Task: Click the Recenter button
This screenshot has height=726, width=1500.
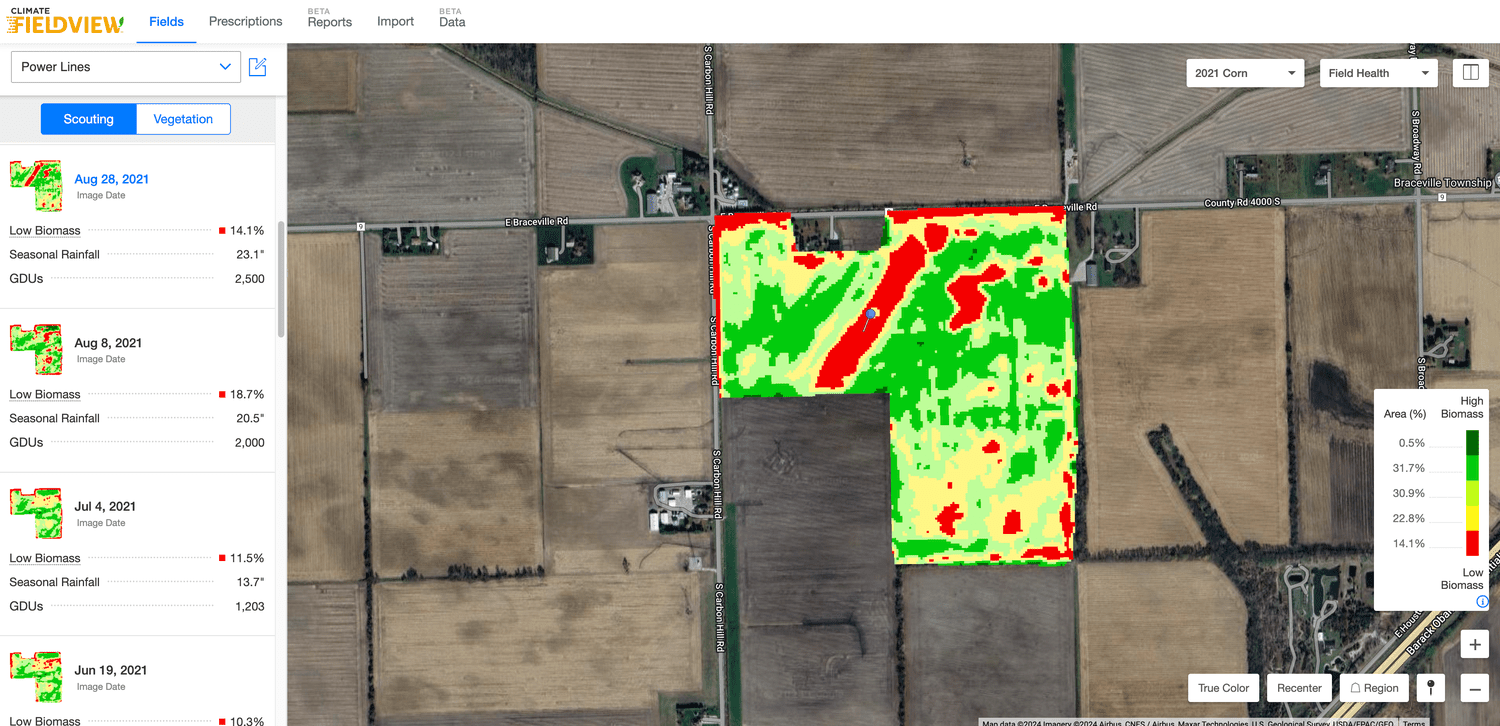Action: pyautogui.click(x=1300, y=688)
